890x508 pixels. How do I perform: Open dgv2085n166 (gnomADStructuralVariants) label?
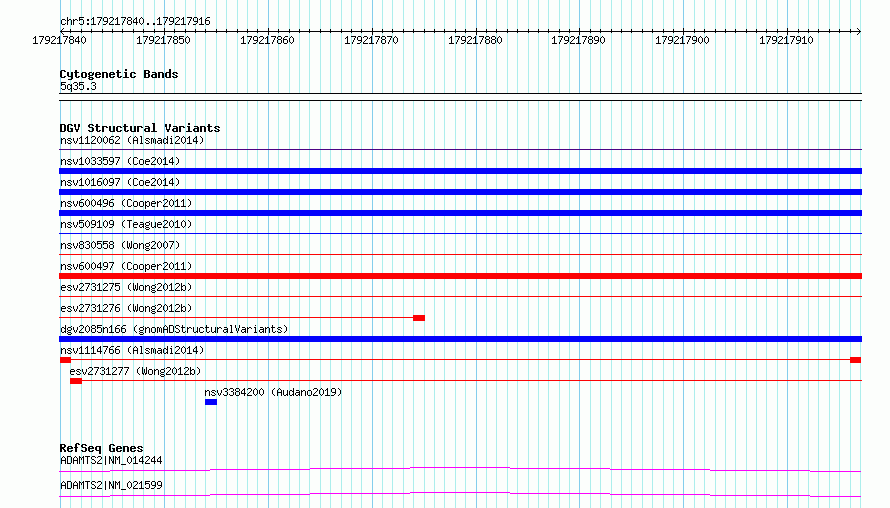coord(174,329)
